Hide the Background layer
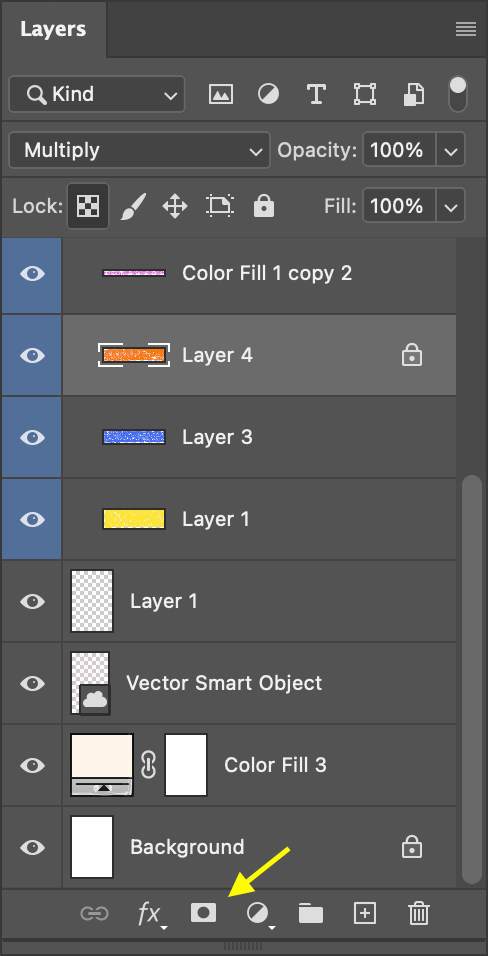This screenshot has width=488, height=956. point(32,847)
